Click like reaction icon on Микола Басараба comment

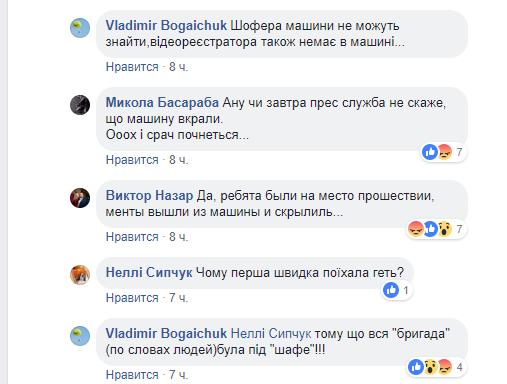[x=430, y=152]
